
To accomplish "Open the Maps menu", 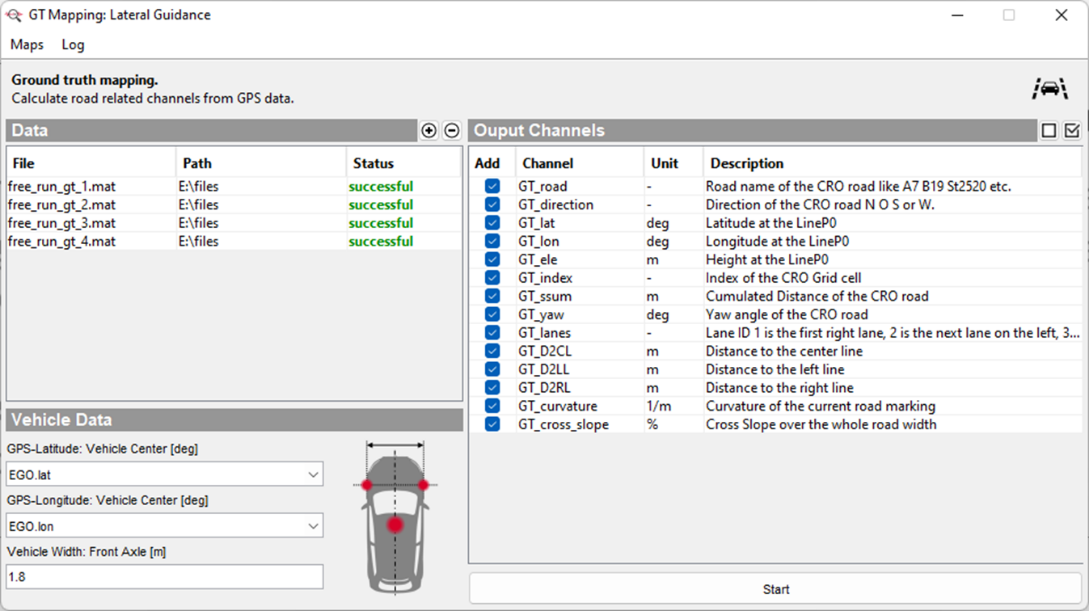I will [27, 45].
